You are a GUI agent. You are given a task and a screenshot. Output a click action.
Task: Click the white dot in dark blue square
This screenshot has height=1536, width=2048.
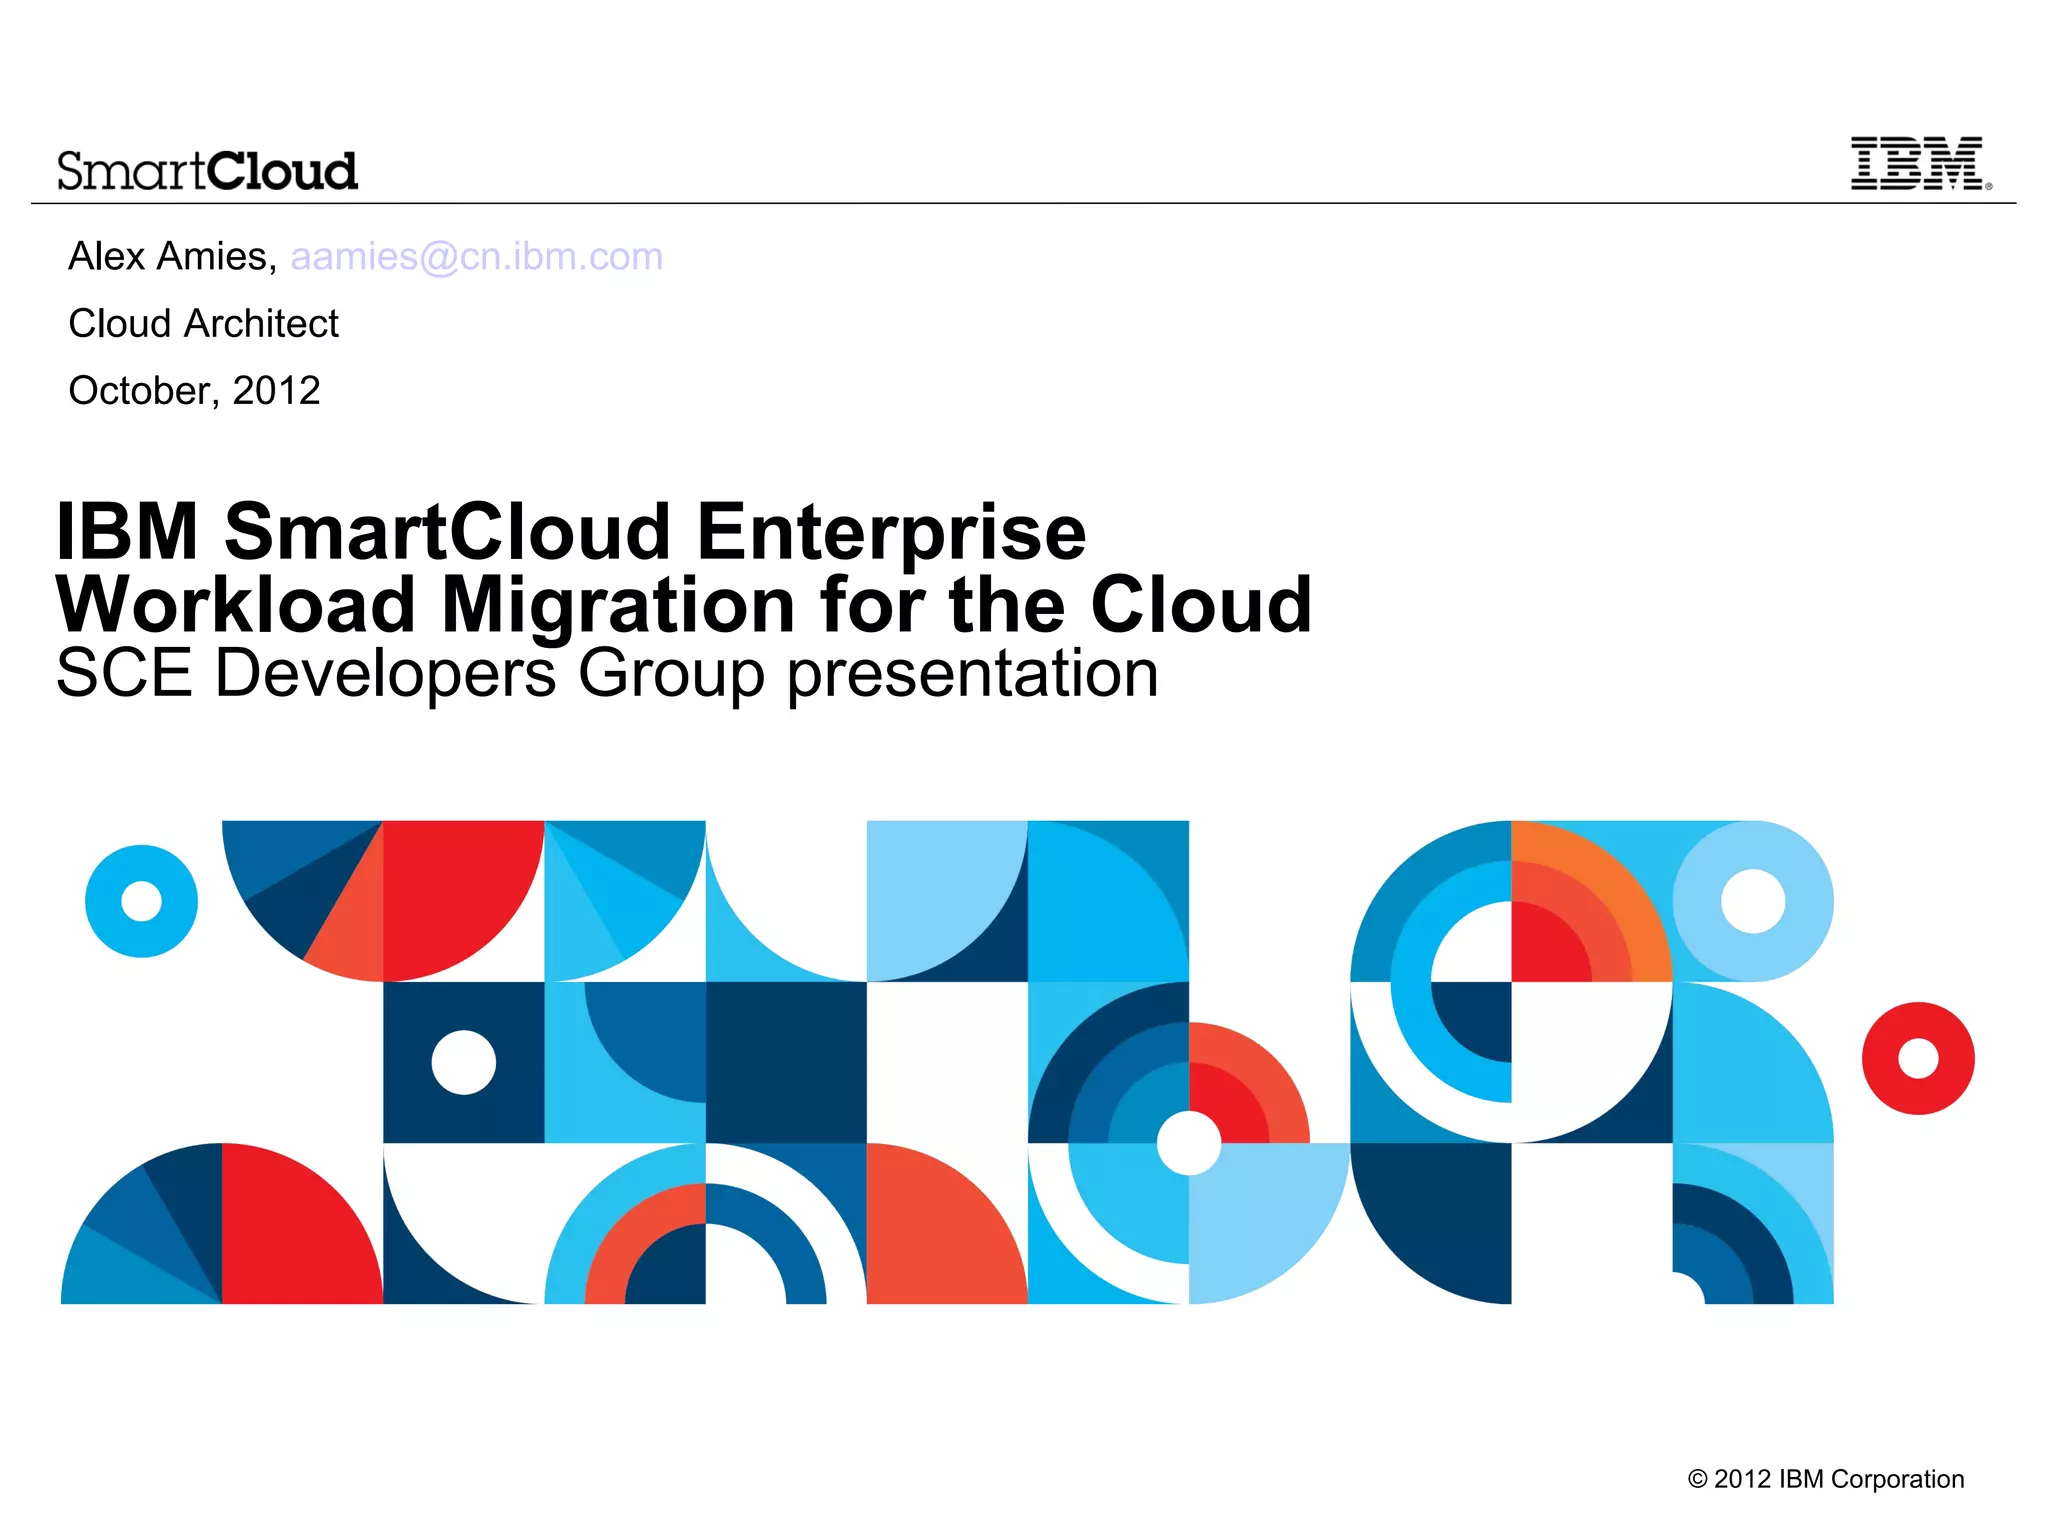click(x=463, y=1062)
